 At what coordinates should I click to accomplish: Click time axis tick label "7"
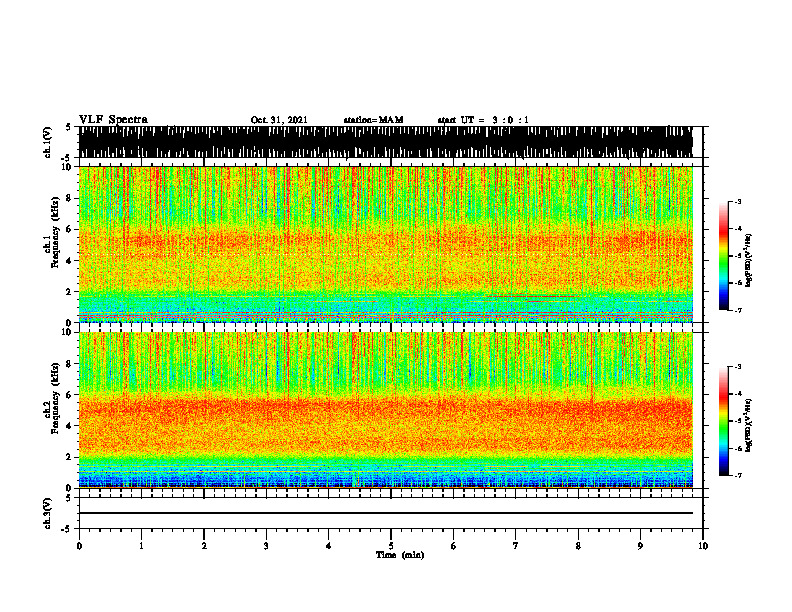click(x=516, y=546)
